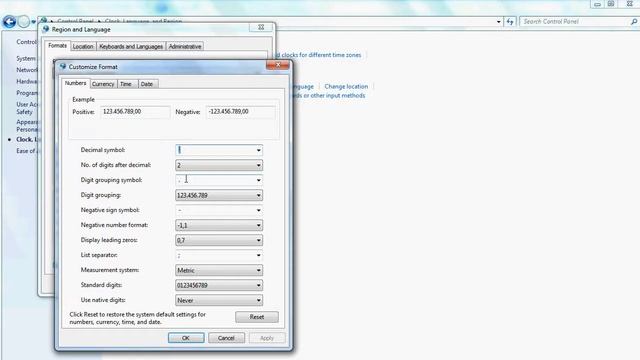640x360 pixels.
Task: Click the Apply button
Action: click(x=267, y=338)
